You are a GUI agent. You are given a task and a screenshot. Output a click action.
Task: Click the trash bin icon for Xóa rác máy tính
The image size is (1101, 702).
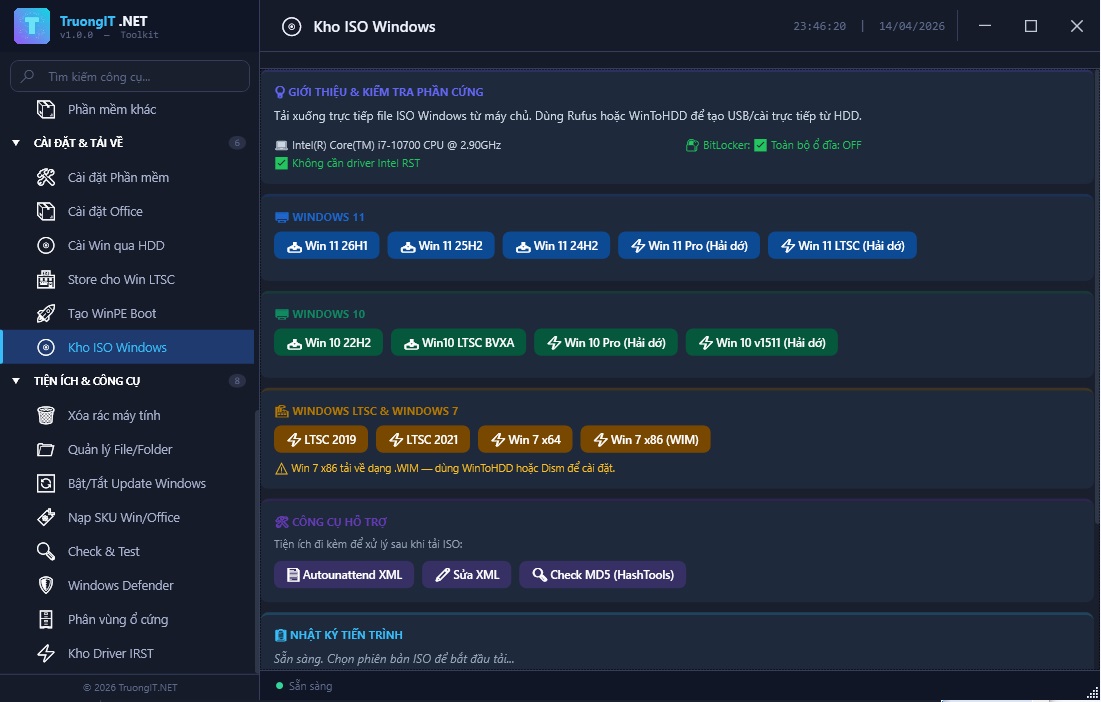tap(46, 415)
